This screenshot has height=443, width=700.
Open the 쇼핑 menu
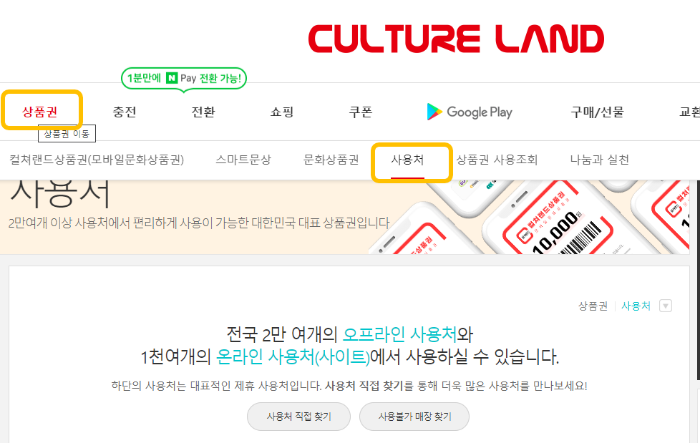coord(282,112)
